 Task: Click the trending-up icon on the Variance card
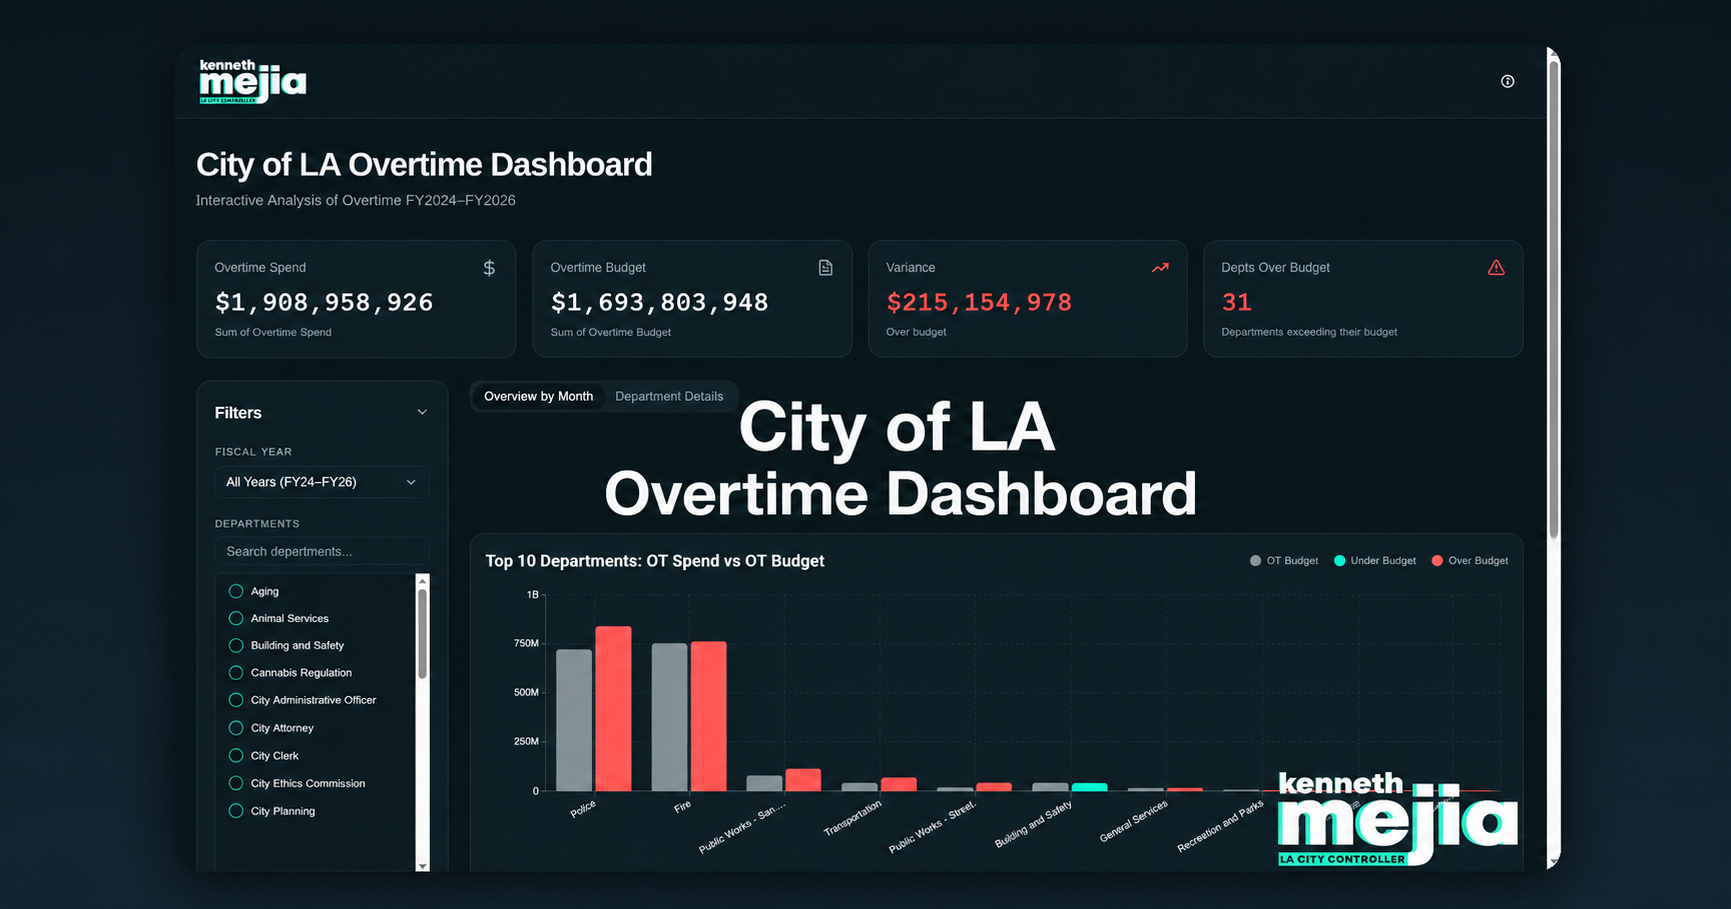coord(1160,268)
